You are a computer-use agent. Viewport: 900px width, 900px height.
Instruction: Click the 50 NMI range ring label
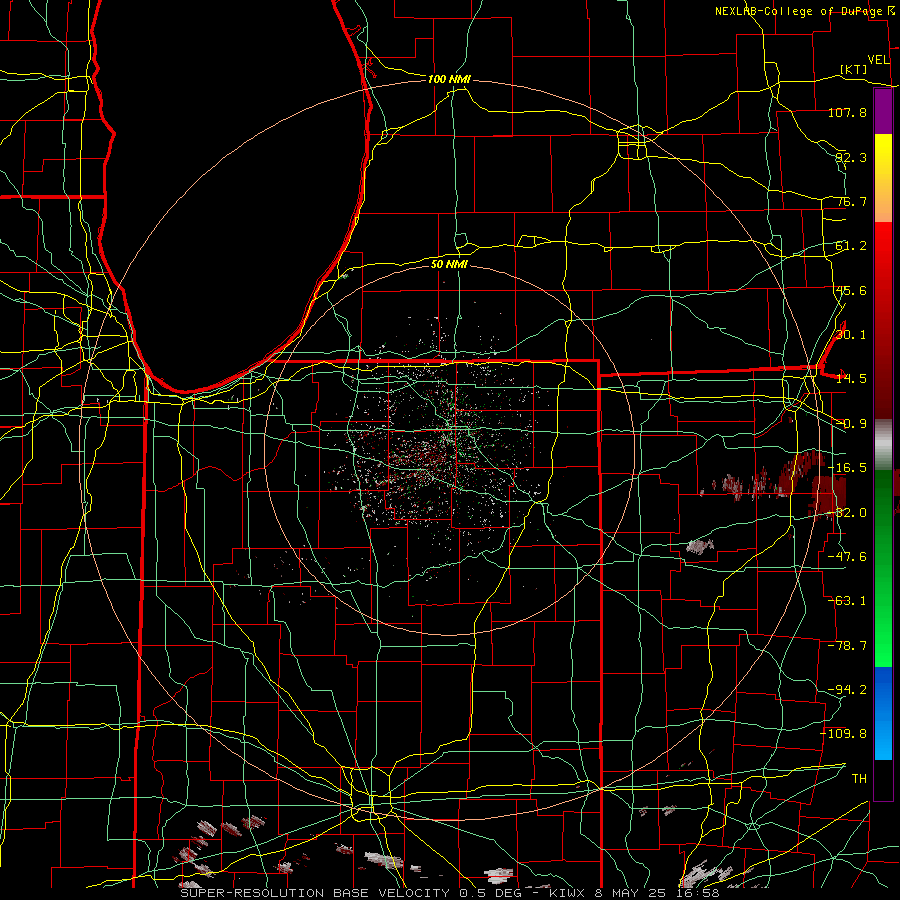click(449, 265)
